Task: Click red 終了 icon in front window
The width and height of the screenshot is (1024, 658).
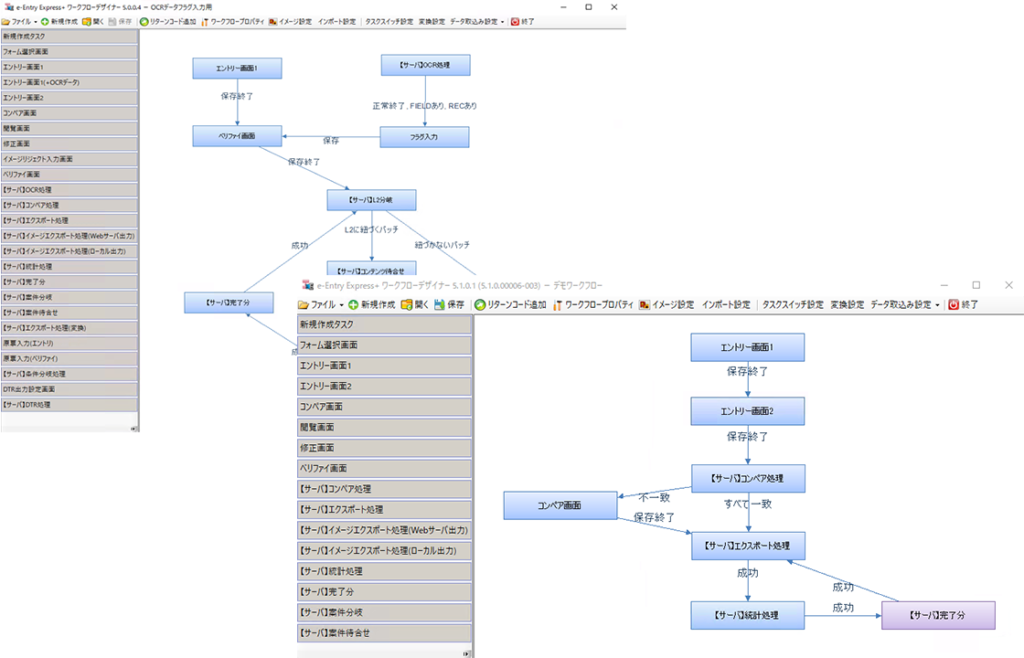Action: point(953,304)
